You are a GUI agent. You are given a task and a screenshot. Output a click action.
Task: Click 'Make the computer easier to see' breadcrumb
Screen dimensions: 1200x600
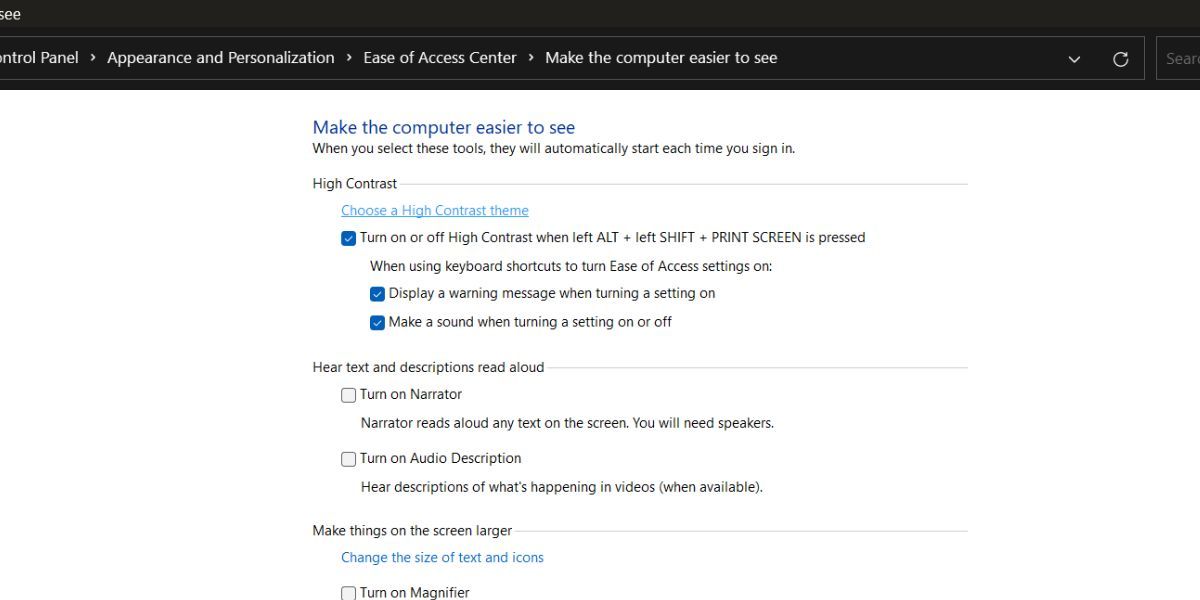661,58
